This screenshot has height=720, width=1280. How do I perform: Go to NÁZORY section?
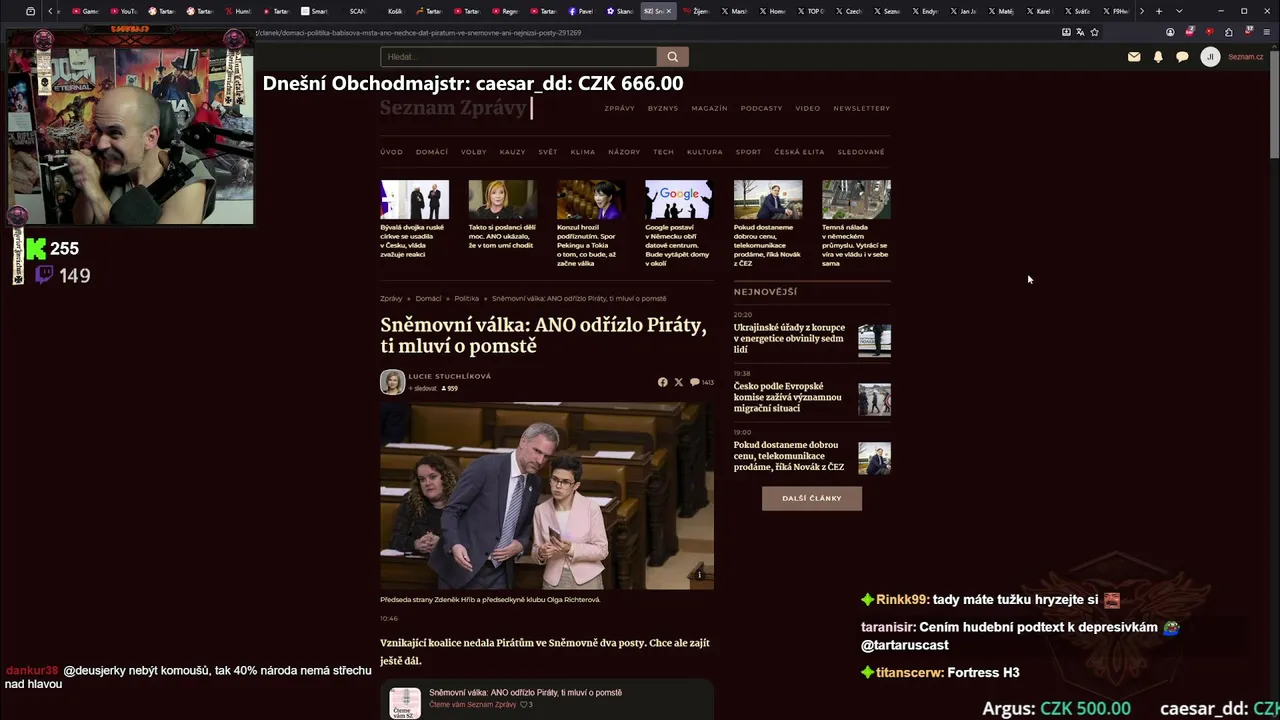(624, 152)
